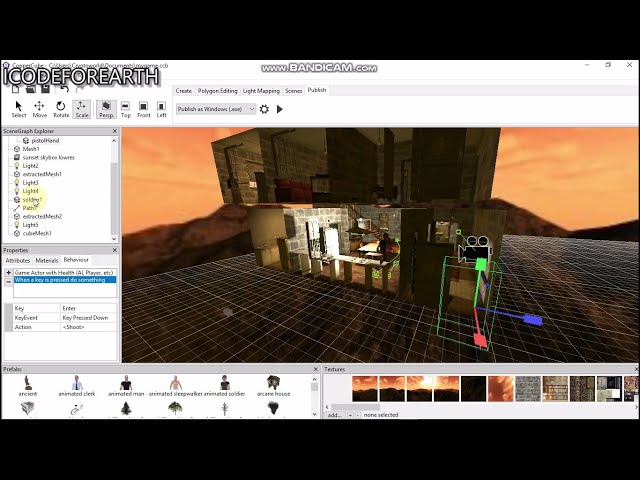Open the Polygon Editing tab

217,91
